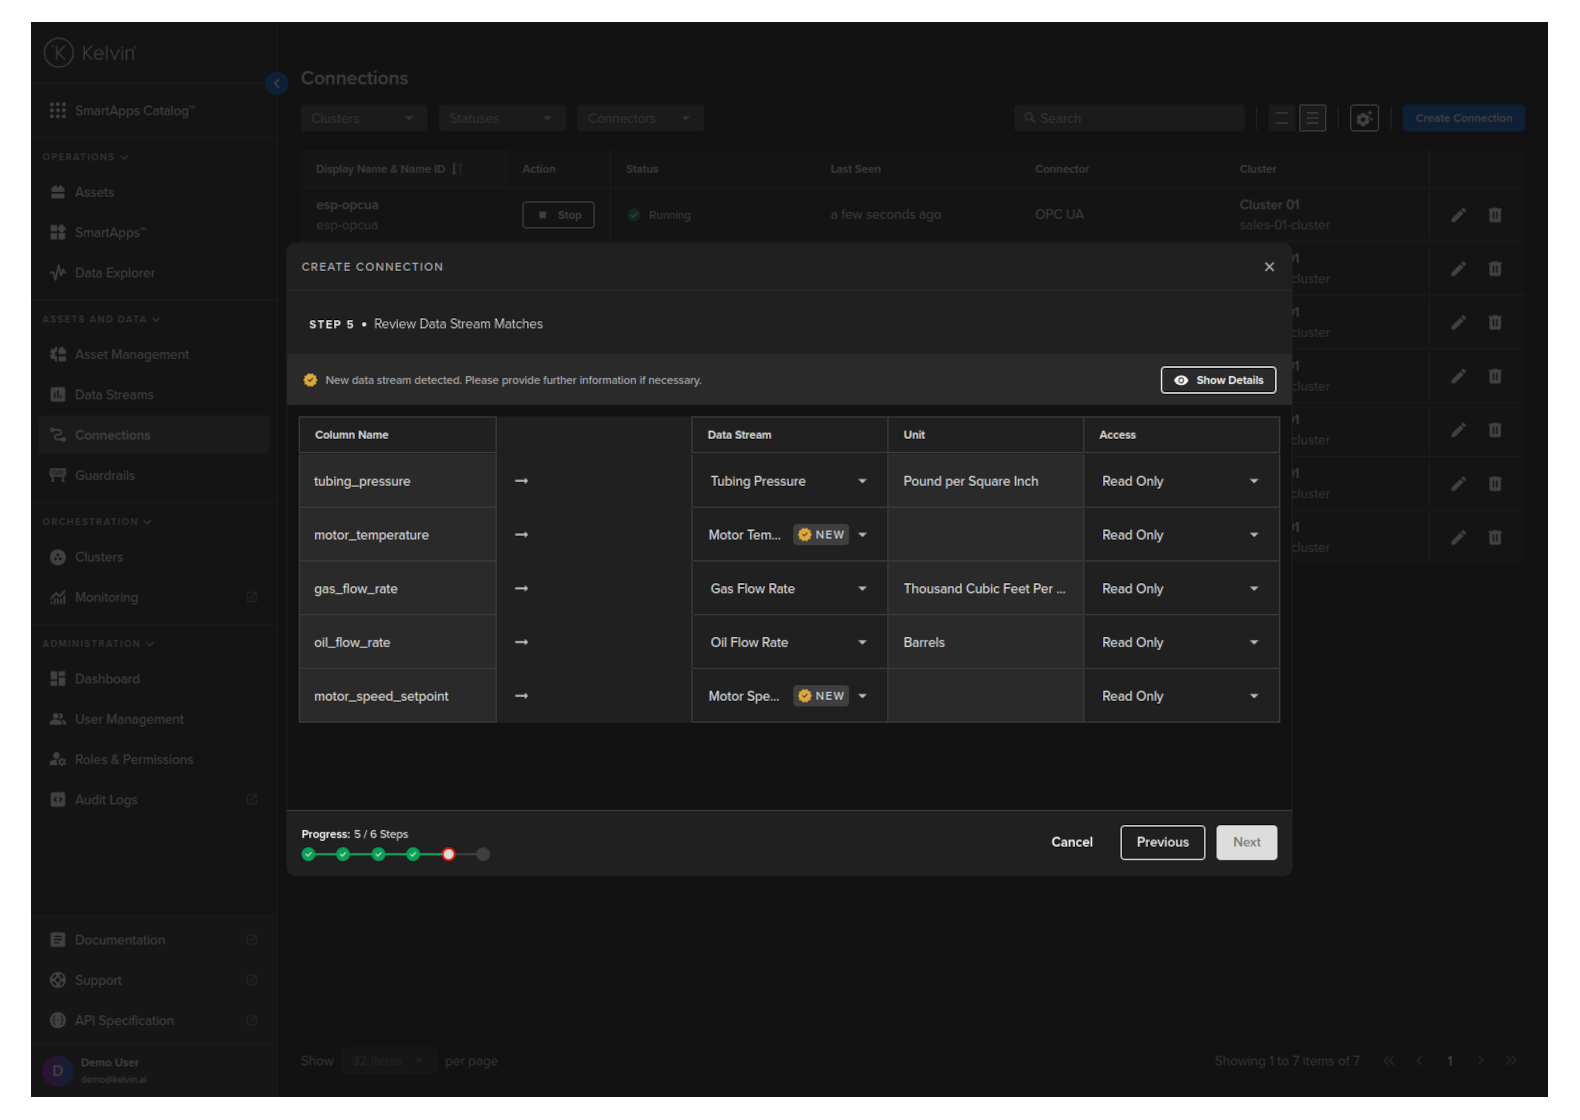This screenshot has width=1580, height=1120.
Task: Open Data Explorer from sidebar
Action: 114,273
